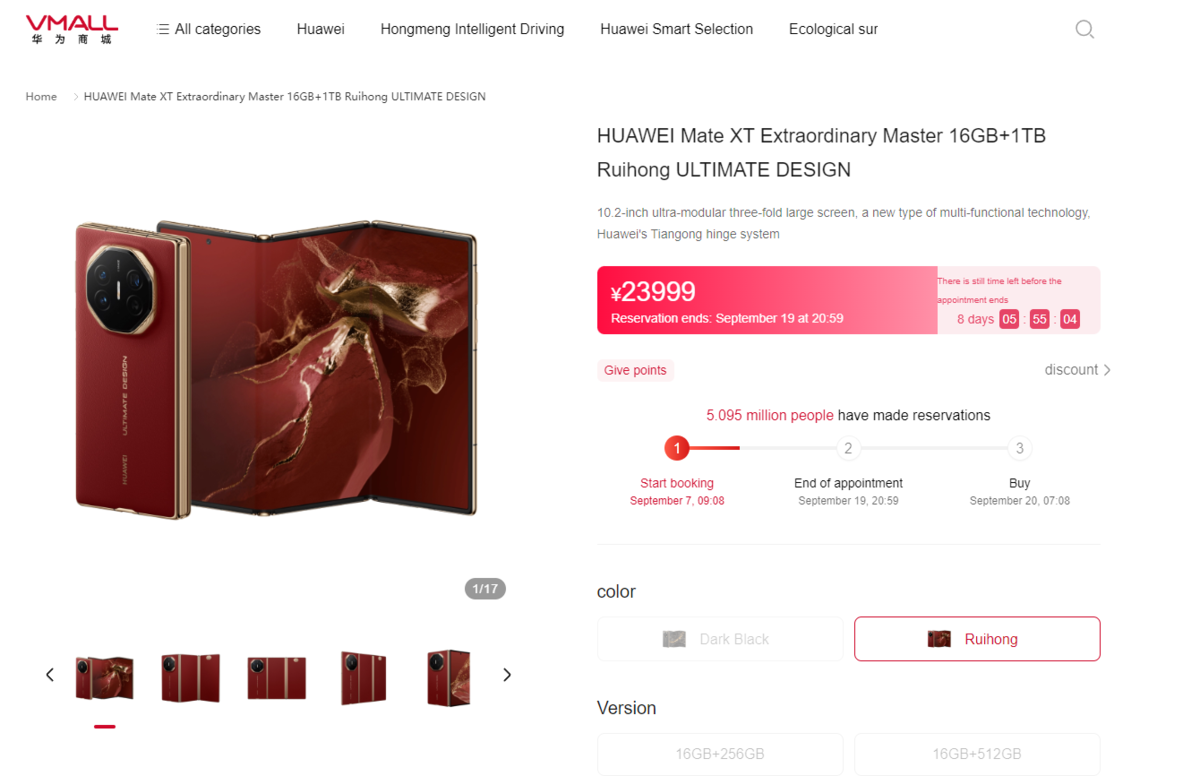Choose the 16GB+512GB version

click(977, 754)
